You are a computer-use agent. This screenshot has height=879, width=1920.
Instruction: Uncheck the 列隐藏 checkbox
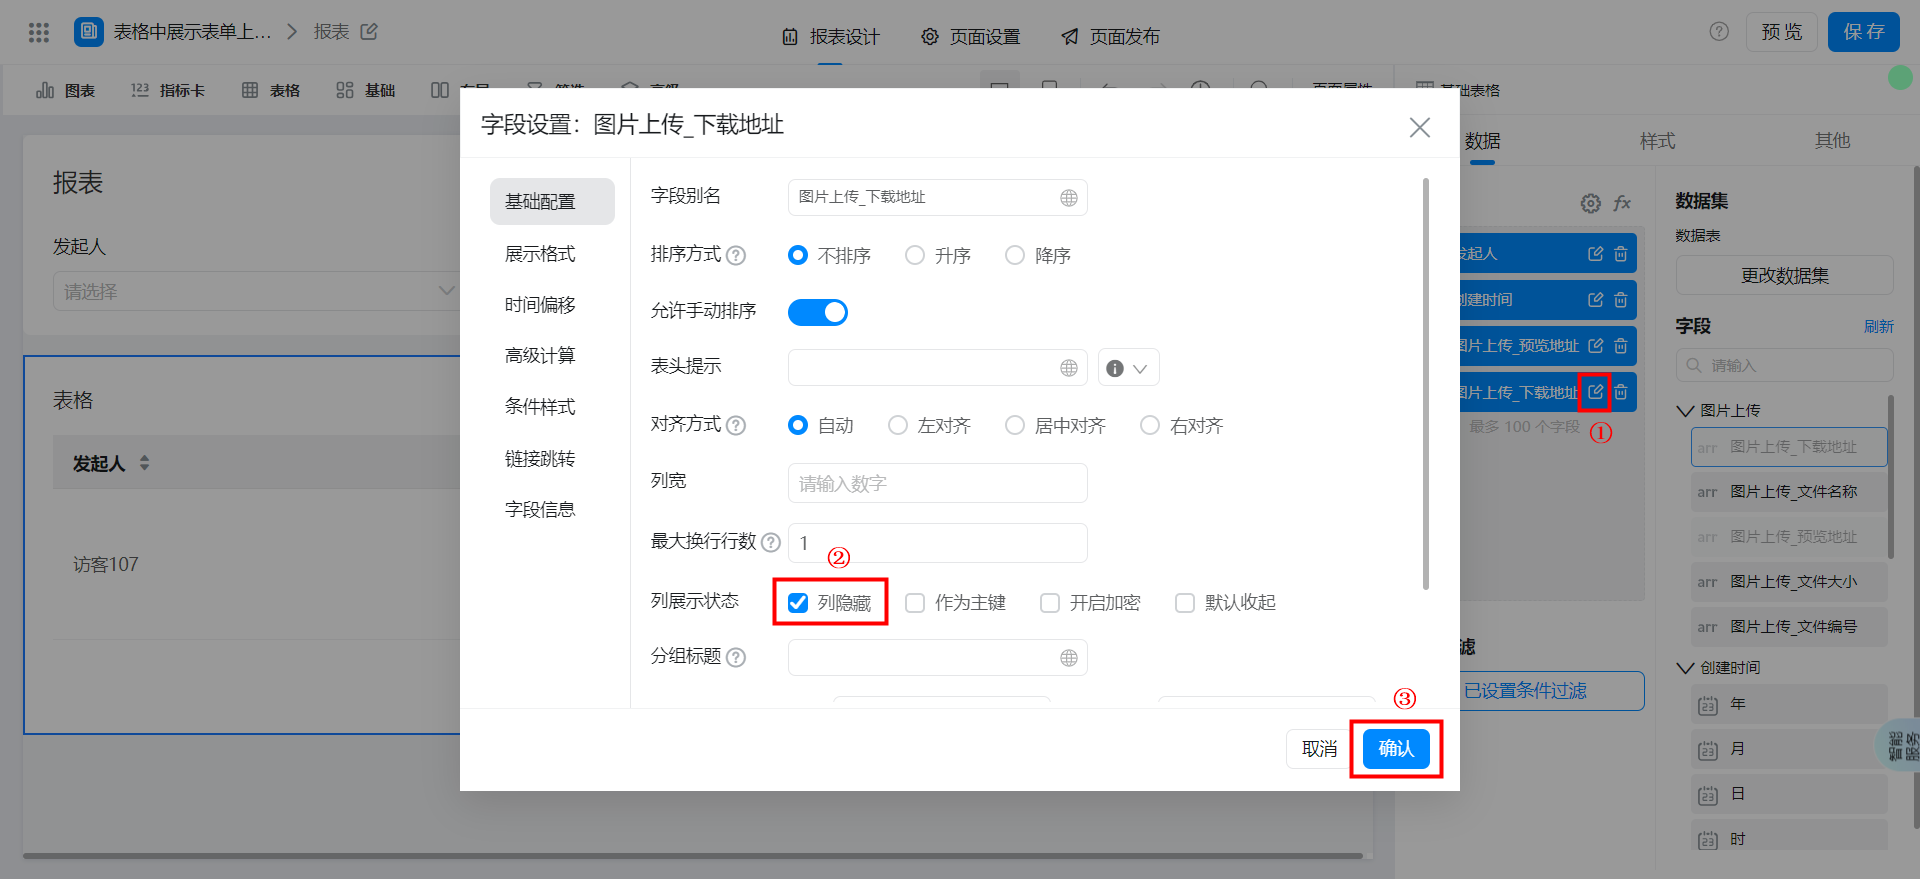coord(798,603)
